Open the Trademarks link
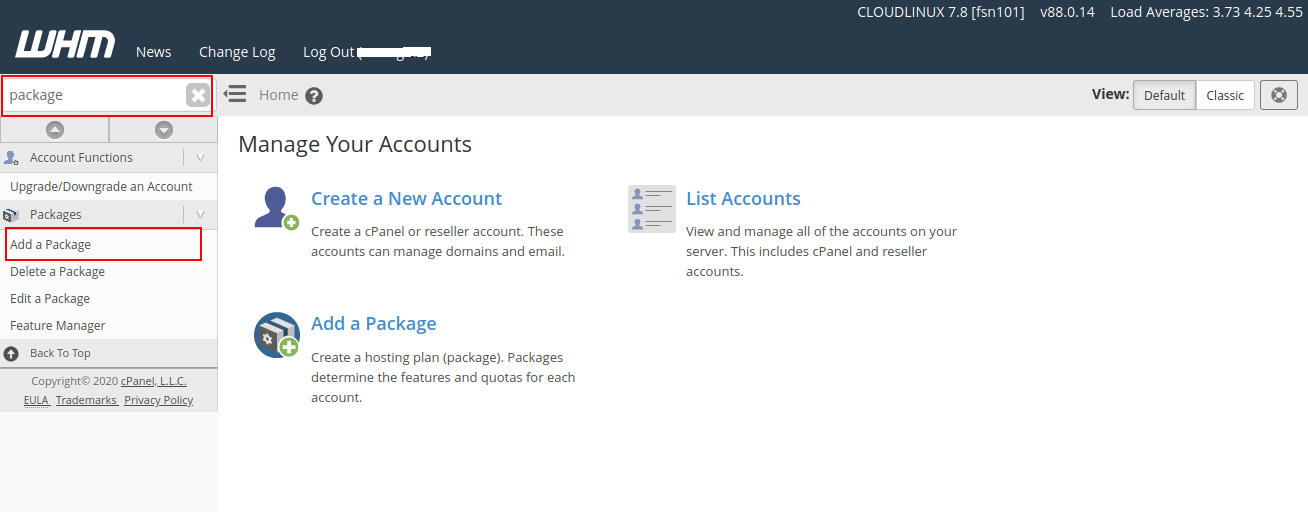This screenshot has width=1308, height=512. pyautogui.click(x=86, y=400)
